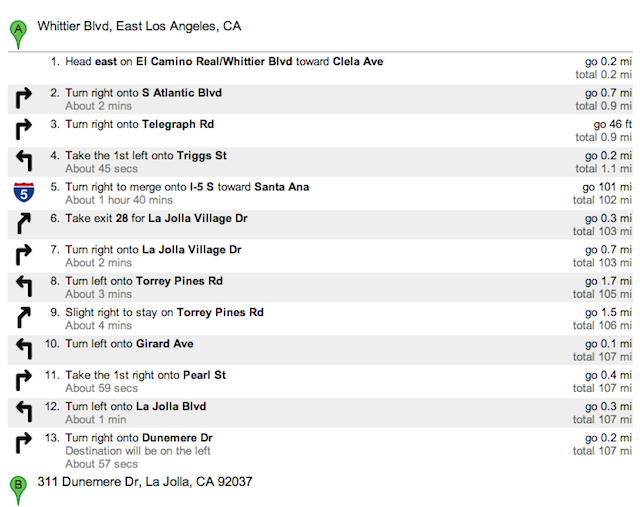Image resolution: width=640 pixels, height=507 pixels.
Task: Select step 1 Head east on El Camino Real
Action: click(x=223, y=62)
